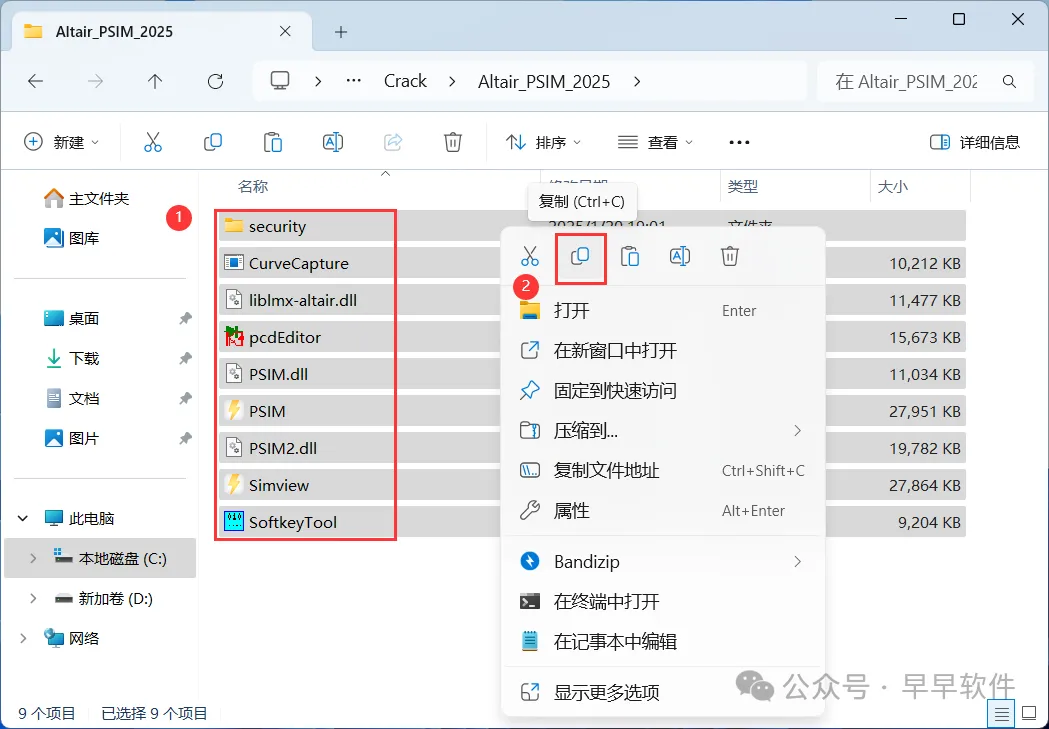The image size is (1049, 729).
Task: Sort by the 大小 column header
Action: coord(892,187)
